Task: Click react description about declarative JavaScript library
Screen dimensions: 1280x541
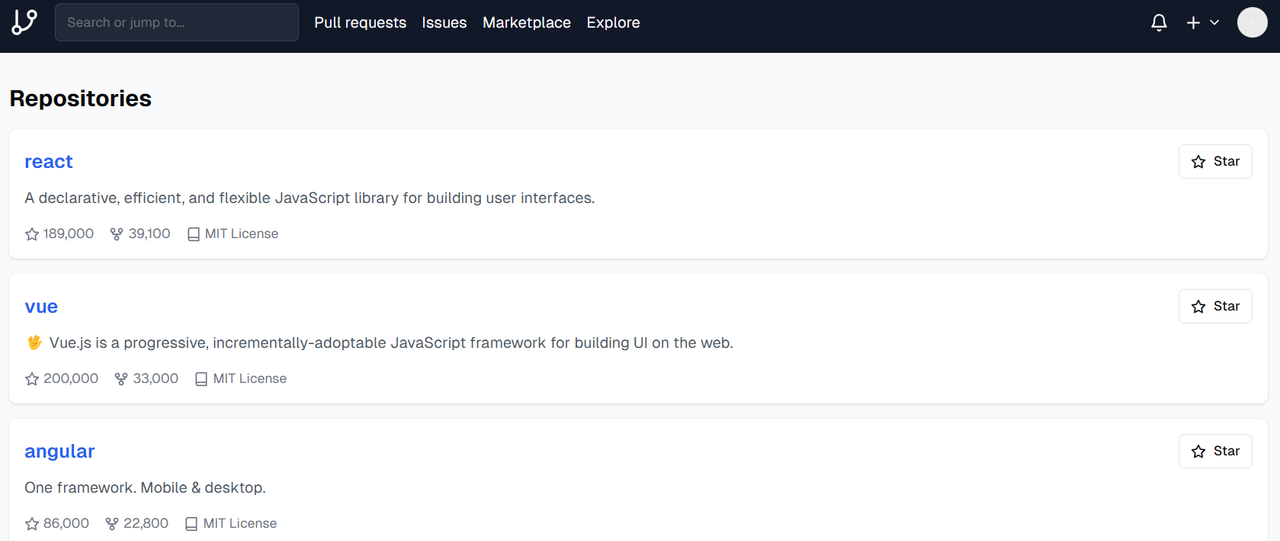Action: (310, 198)
